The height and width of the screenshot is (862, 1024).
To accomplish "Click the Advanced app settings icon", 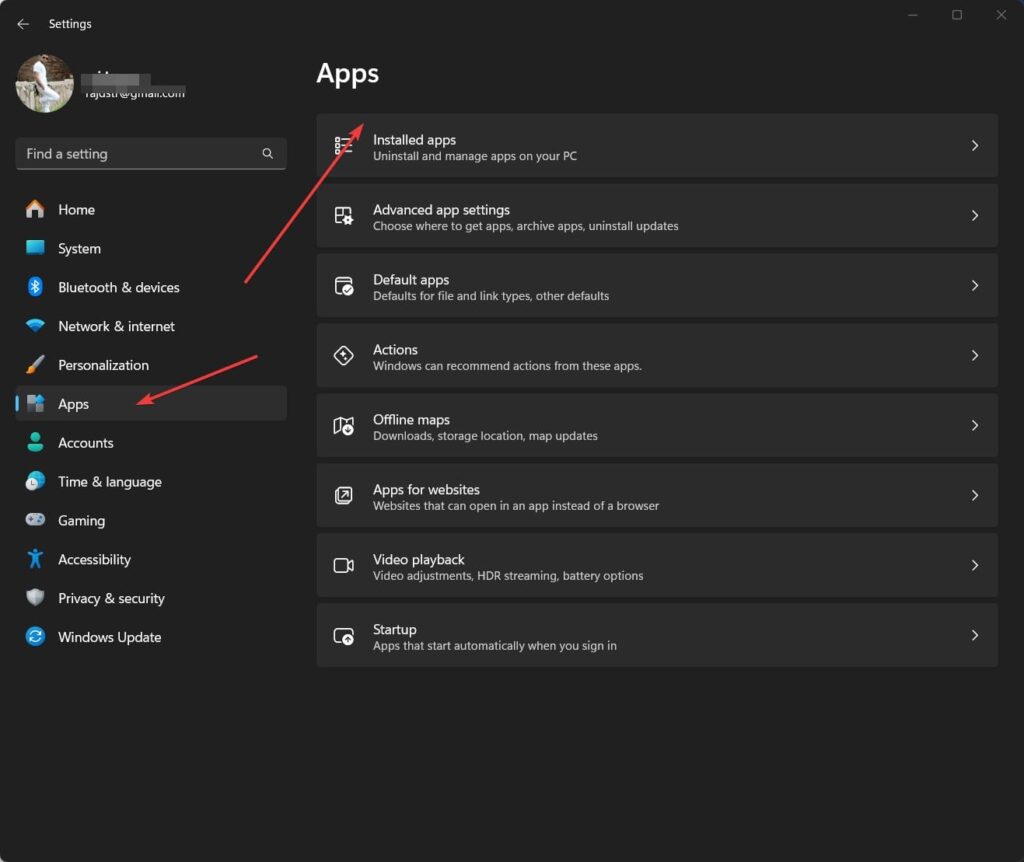I will pos(344,216).
